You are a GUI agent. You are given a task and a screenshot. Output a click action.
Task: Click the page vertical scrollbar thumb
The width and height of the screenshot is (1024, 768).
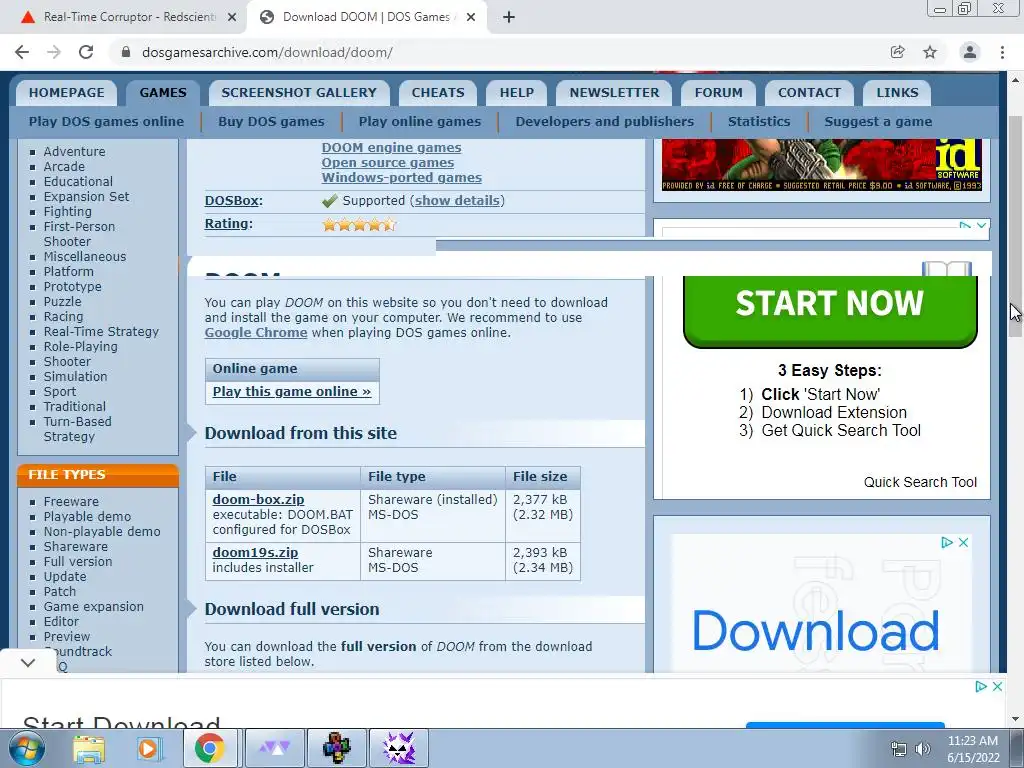pos(1016,225)
